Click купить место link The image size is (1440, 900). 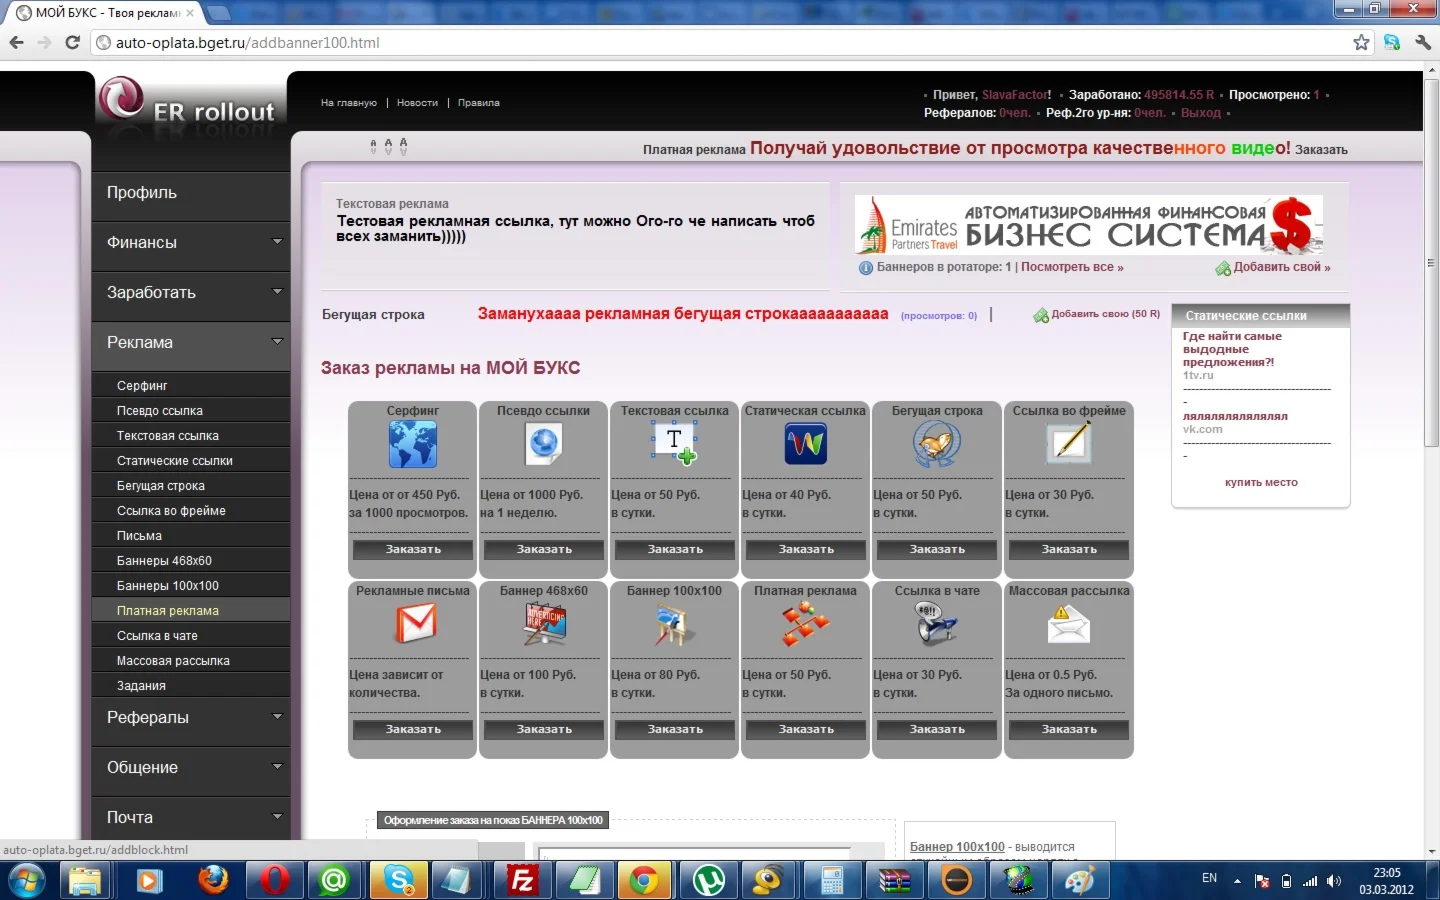(1261, 482)
